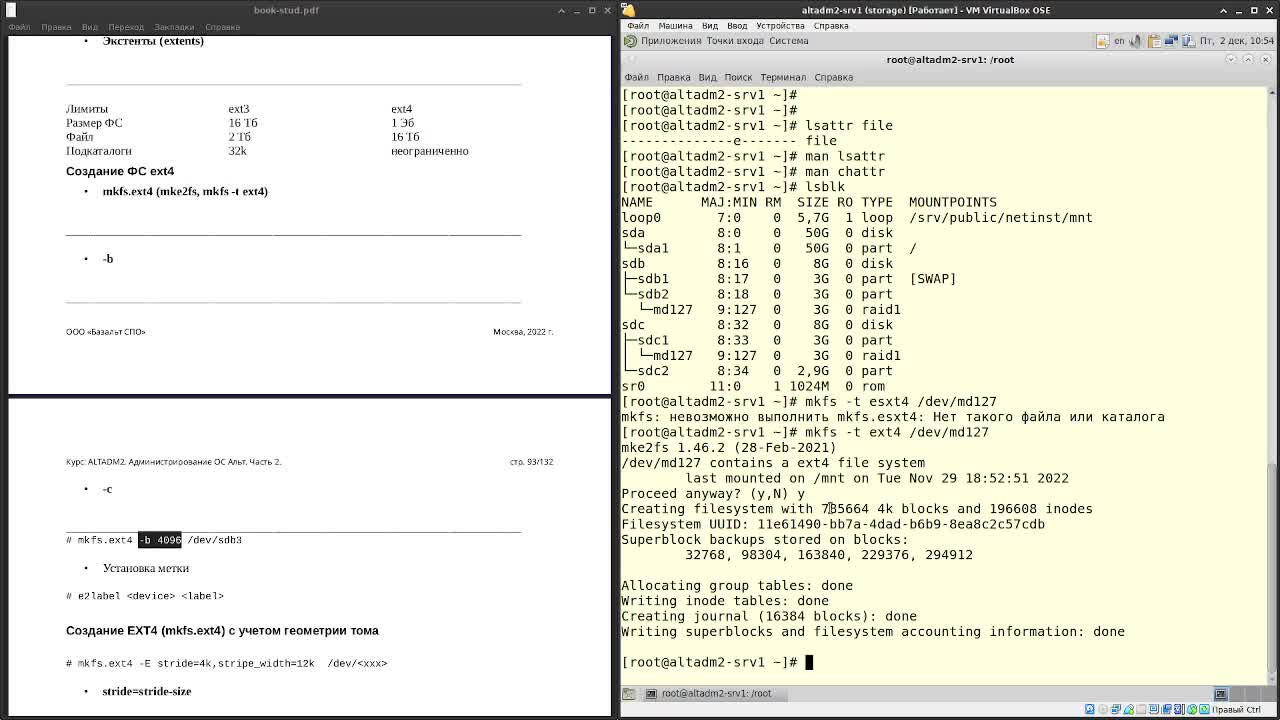The image size is (1280, 720).
Task: Click 'стр. 93/132' page number in PDF
Action: click(531, 462)
